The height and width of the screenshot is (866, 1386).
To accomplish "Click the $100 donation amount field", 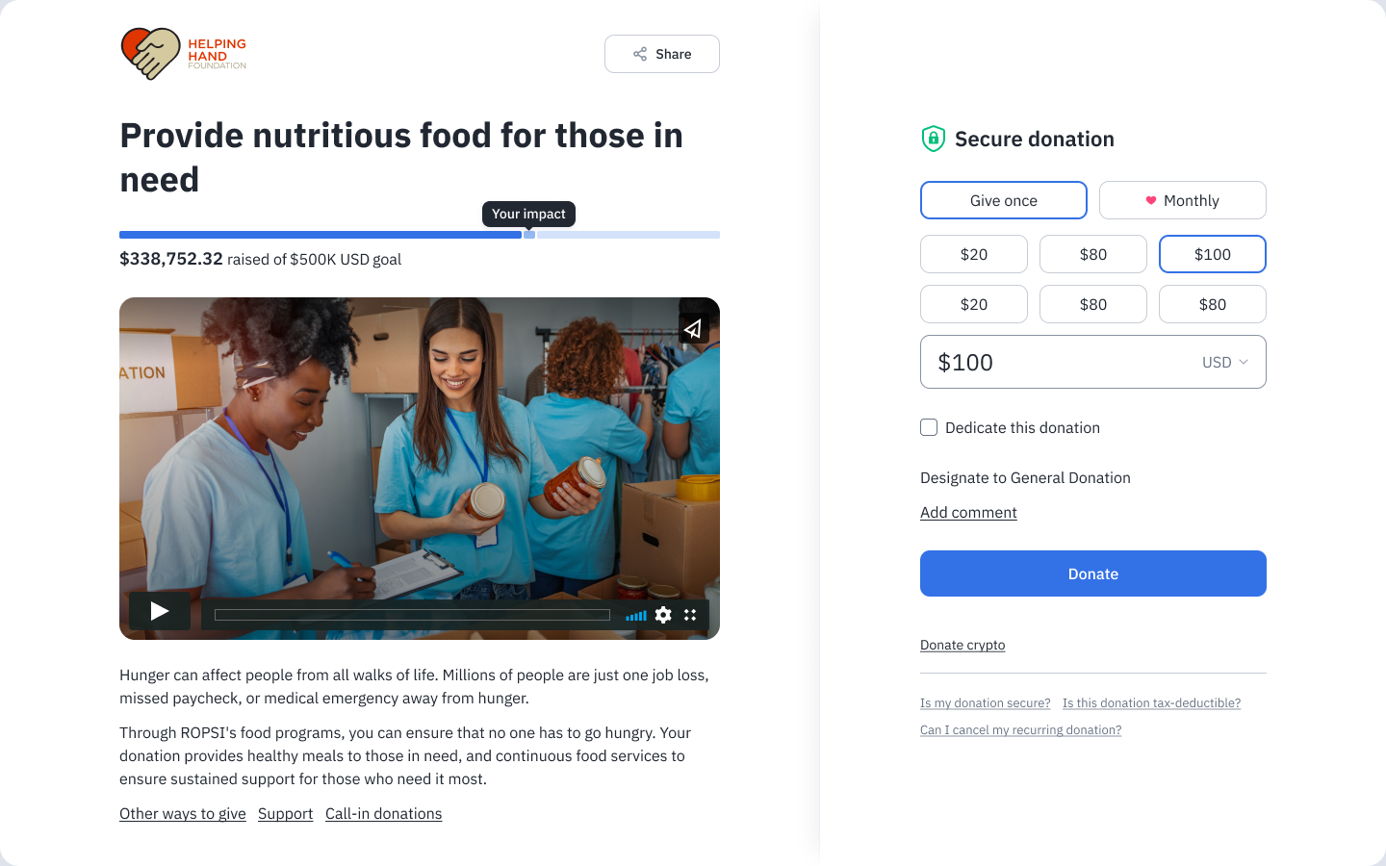I will (1093, 362).
